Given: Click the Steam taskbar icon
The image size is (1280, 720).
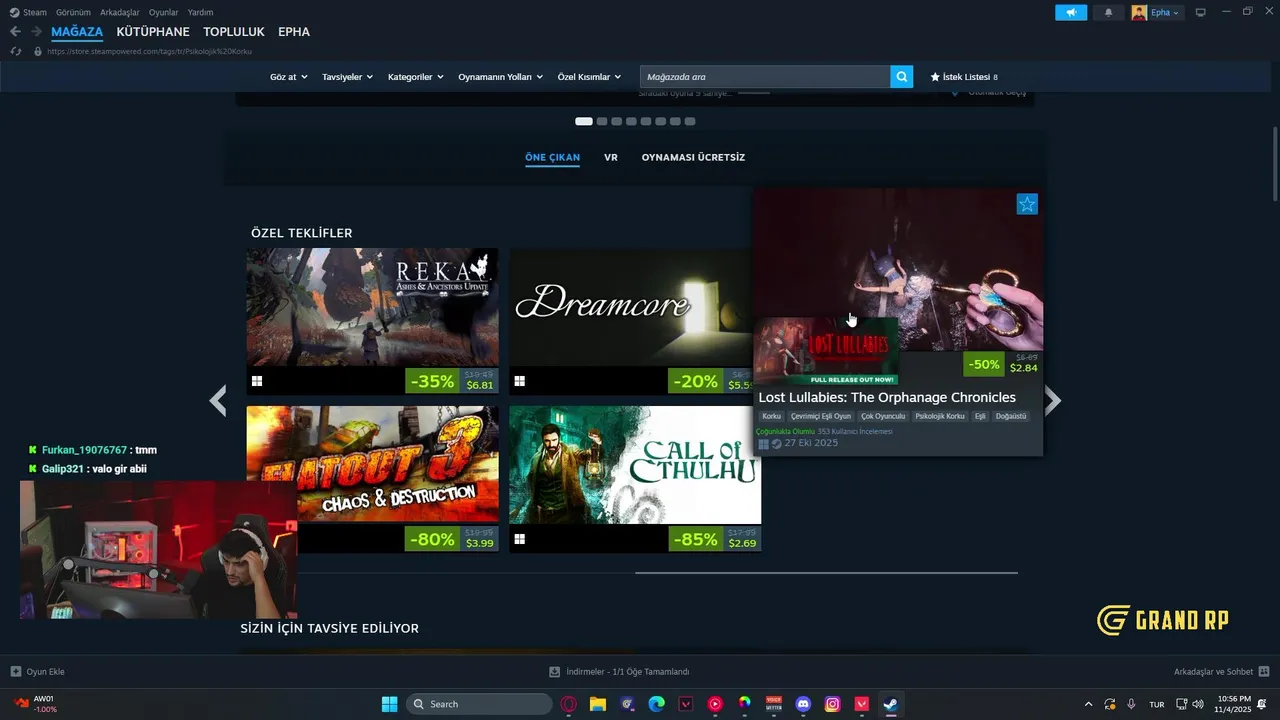Looking at the screenshot, I should (890, 704).
